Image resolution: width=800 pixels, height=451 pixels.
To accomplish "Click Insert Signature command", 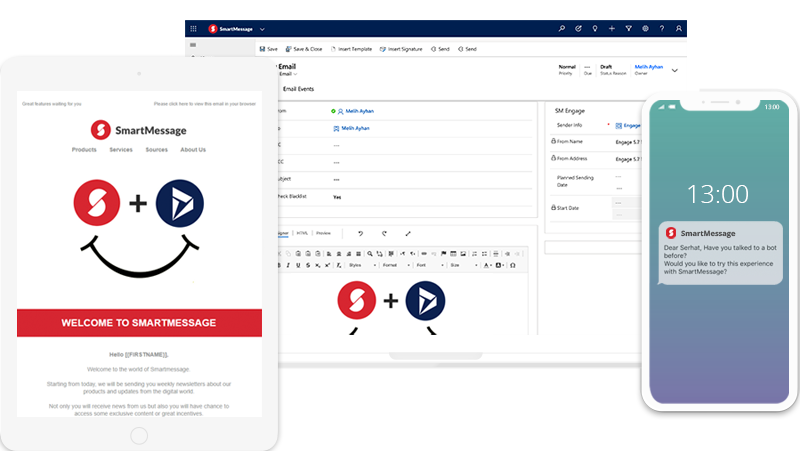I will point(401,49).
